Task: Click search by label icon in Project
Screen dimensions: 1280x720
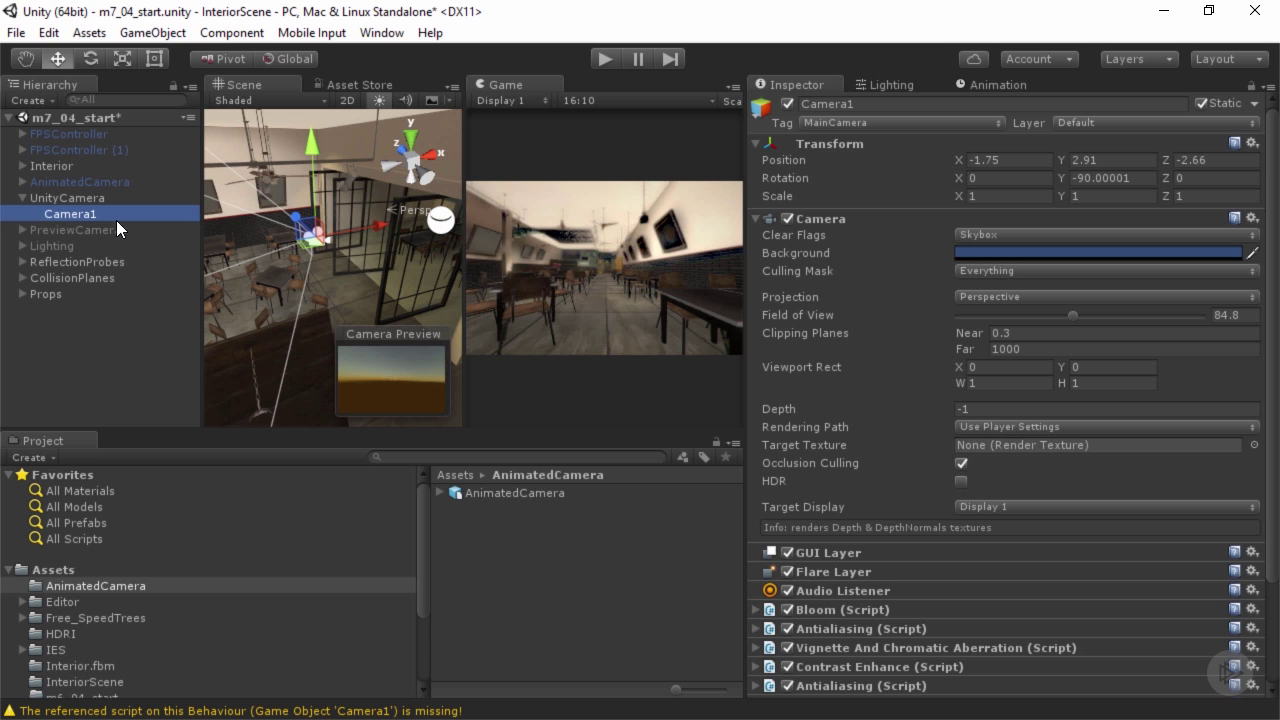Action: (x=704, y=457)
